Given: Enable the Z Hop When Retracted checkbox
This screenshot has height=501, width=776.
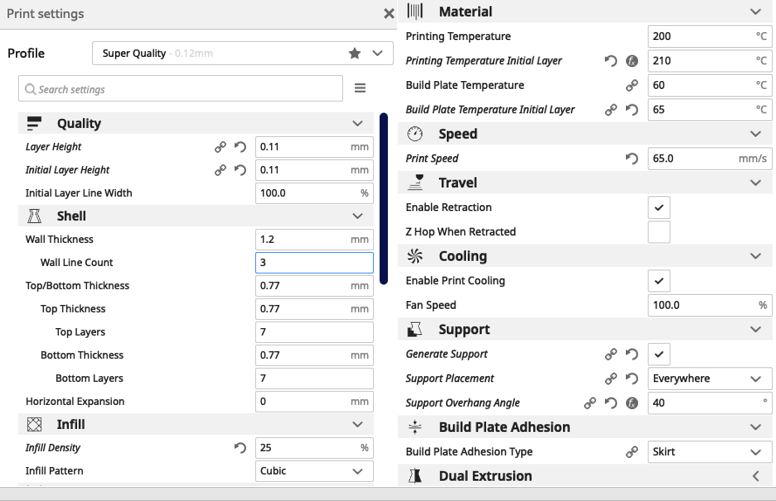Looking at the screenshot, I should click(x=659, y=232).
